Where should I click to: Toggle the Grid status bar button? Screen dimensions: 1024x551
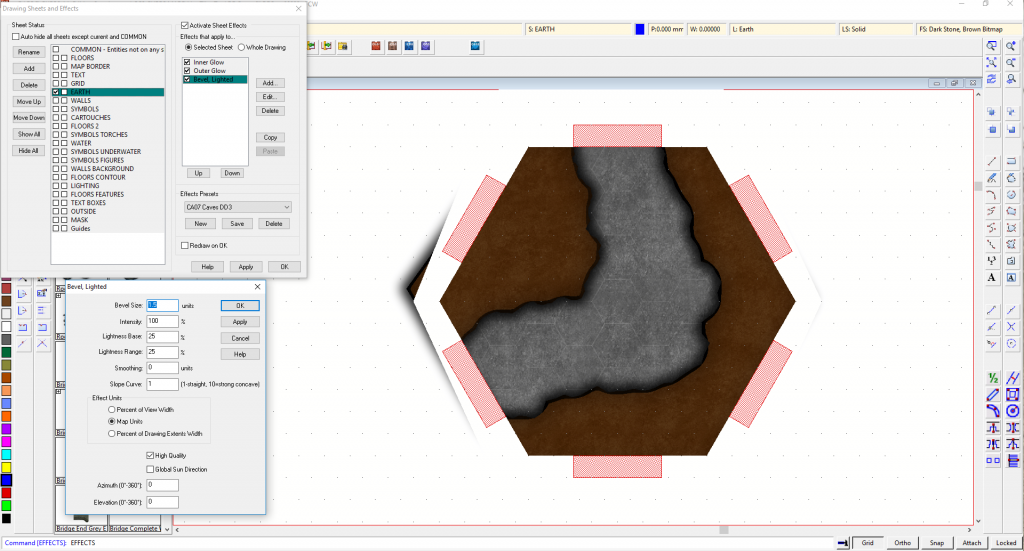868,543
